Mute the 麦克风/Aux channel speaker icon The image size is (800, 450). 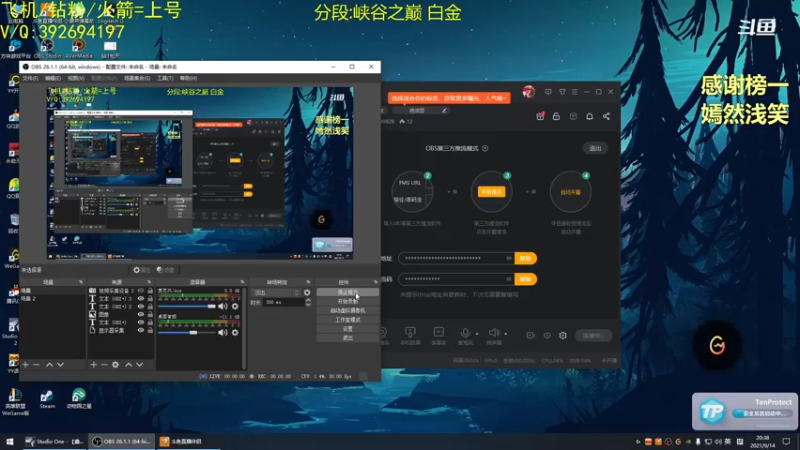coord(223,306)
